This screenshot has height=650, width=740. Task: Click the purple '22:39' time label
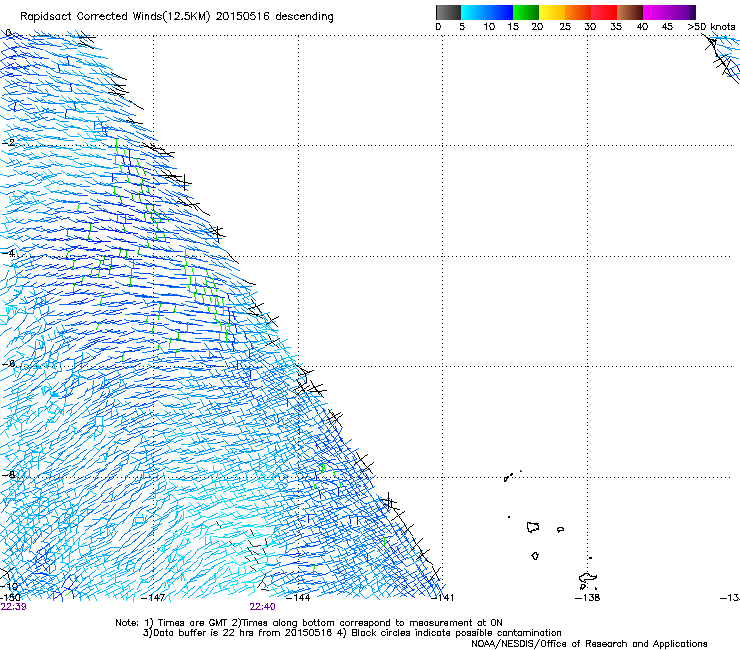point(13,607)
